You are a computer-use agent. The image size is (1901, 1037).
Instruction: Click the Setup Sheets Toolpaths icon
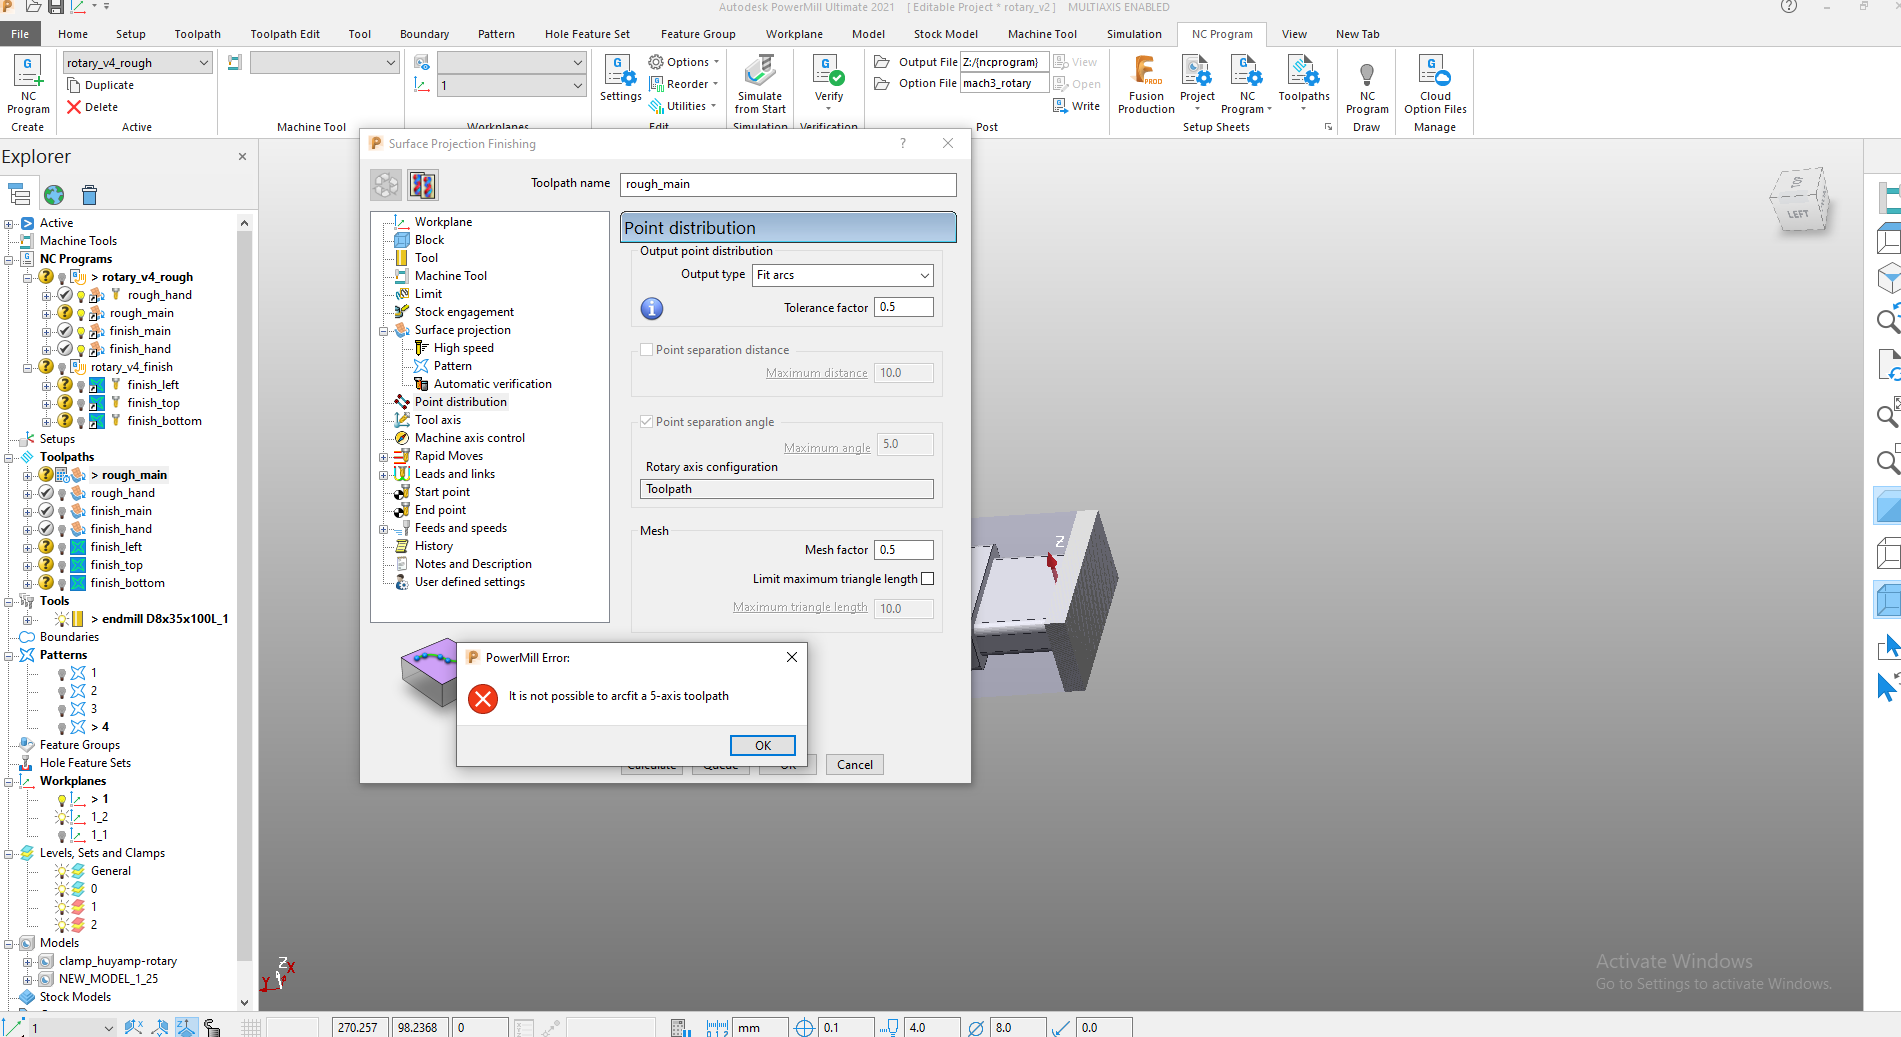pyautogui.click(x=1304, y=71)
